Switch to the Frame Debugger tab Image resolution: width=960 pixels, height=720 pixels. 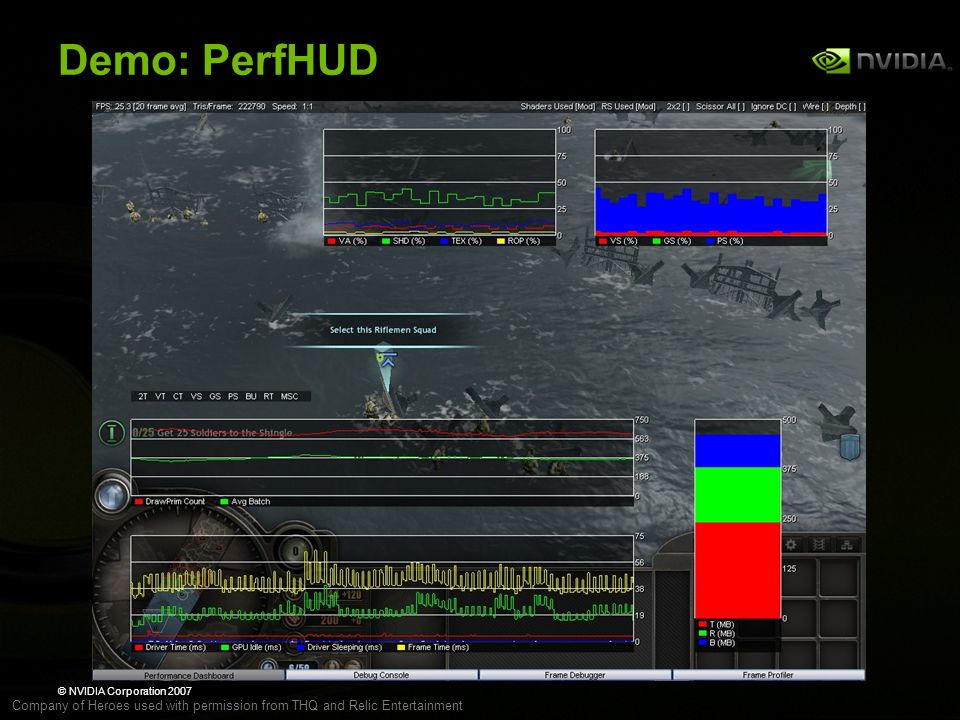click(575, 675)
